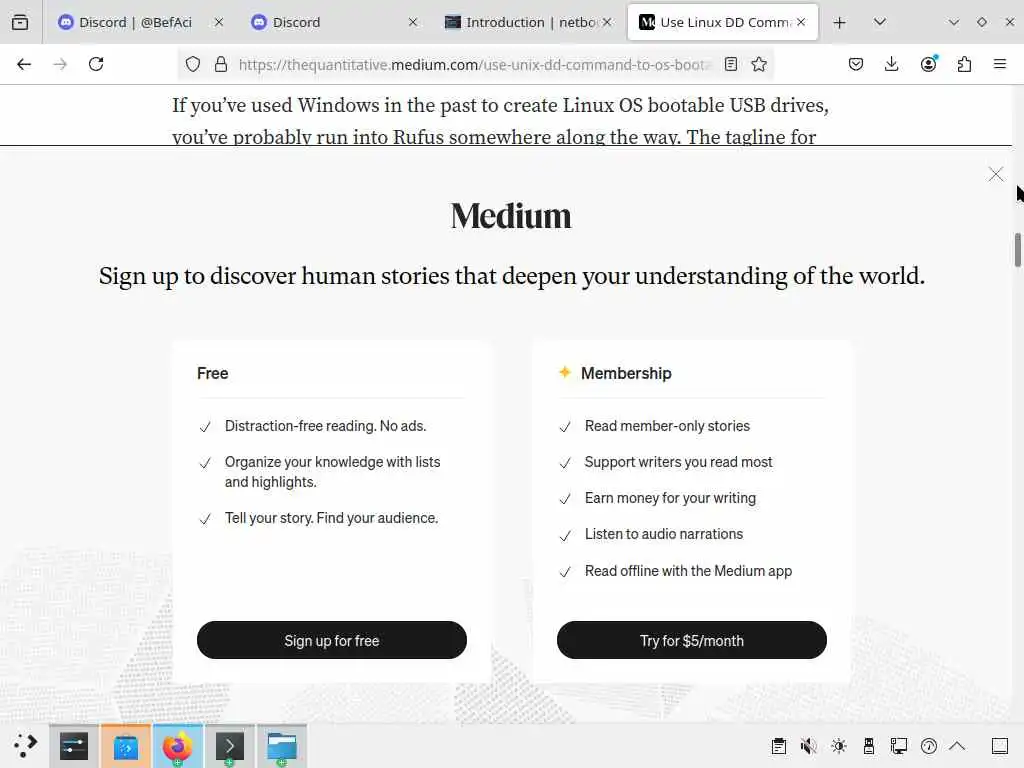
Task: Click the Free plan heading
Action: click(213, 374)
